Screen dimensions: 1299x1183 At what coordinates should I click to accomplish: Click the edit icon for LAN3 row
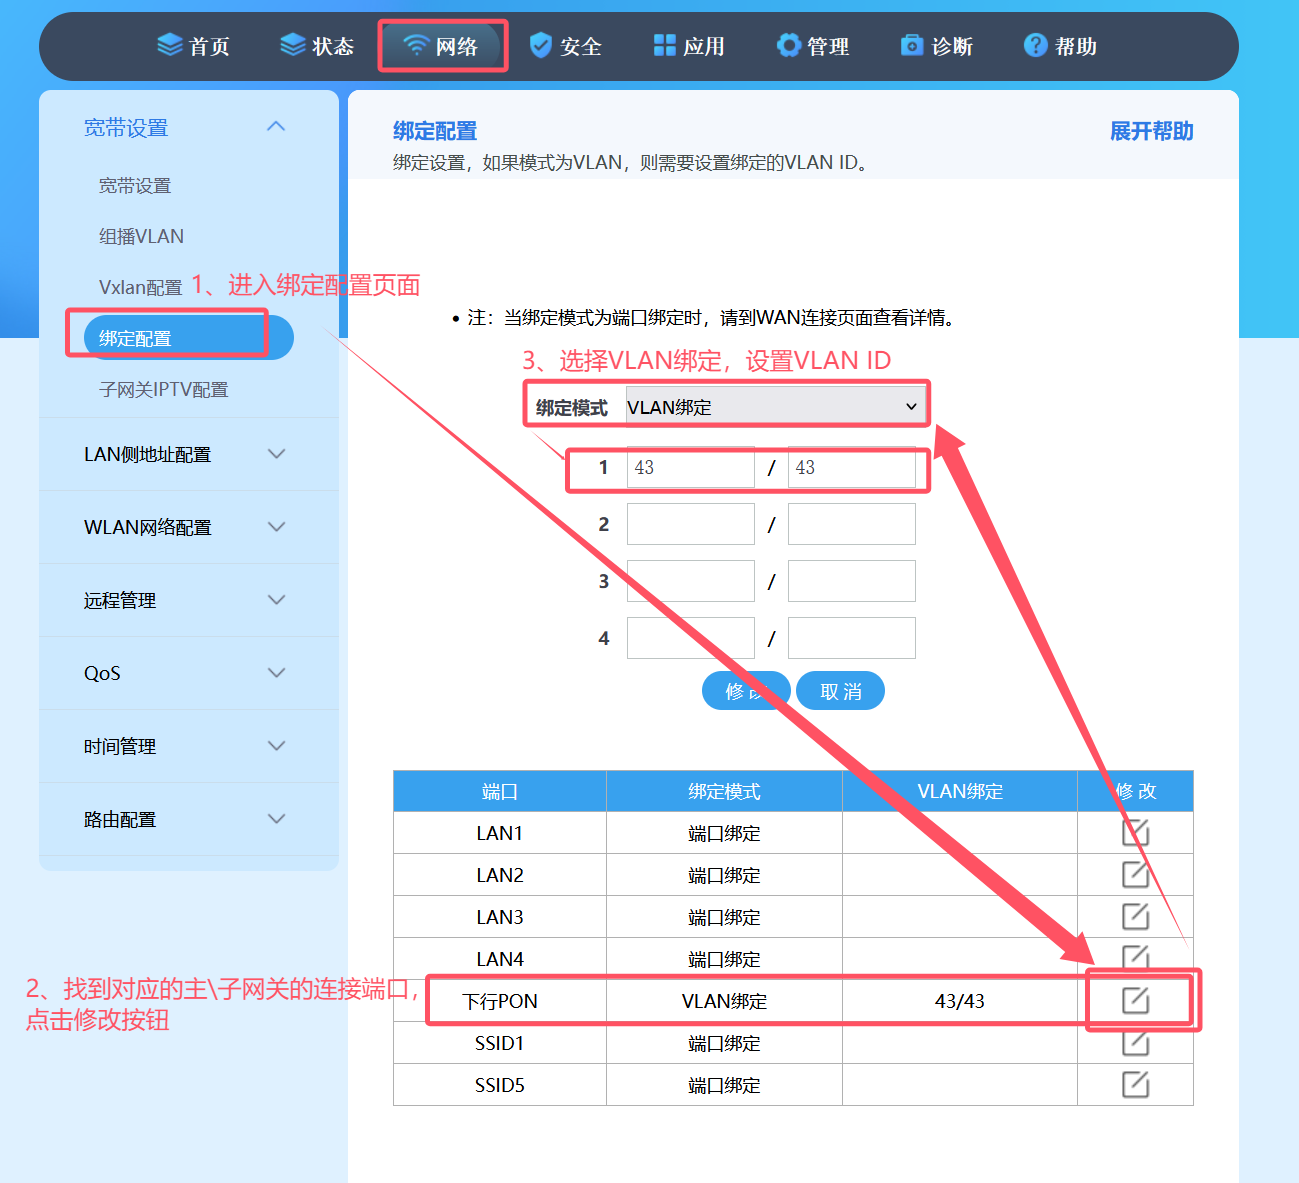tap(1135, 916)
